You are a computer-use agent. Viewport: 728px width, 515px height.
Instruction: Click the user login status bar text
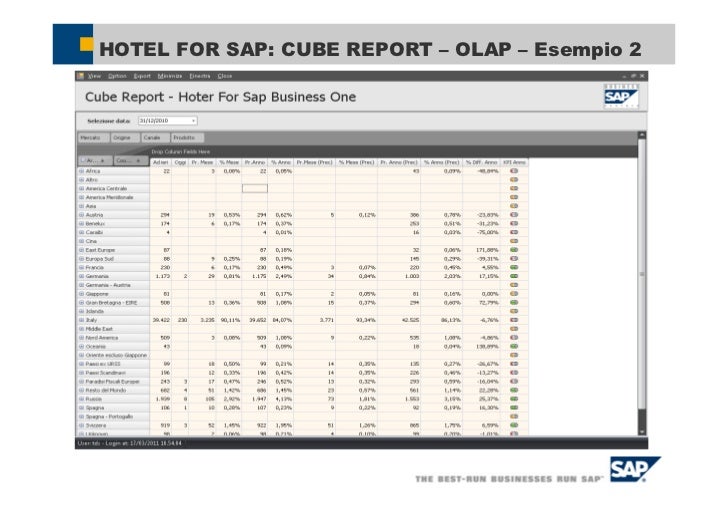tap(130, 443)
